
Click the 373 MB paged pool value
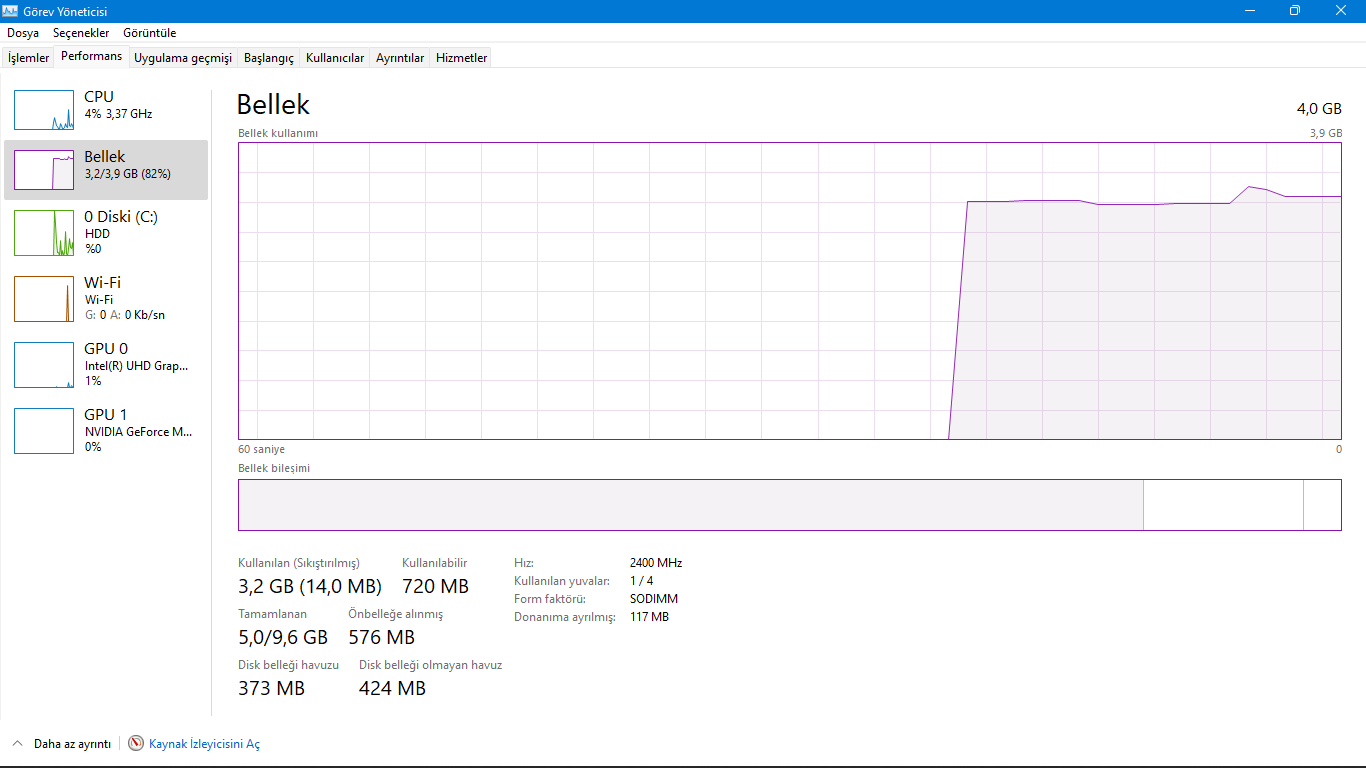pos(271,688)
